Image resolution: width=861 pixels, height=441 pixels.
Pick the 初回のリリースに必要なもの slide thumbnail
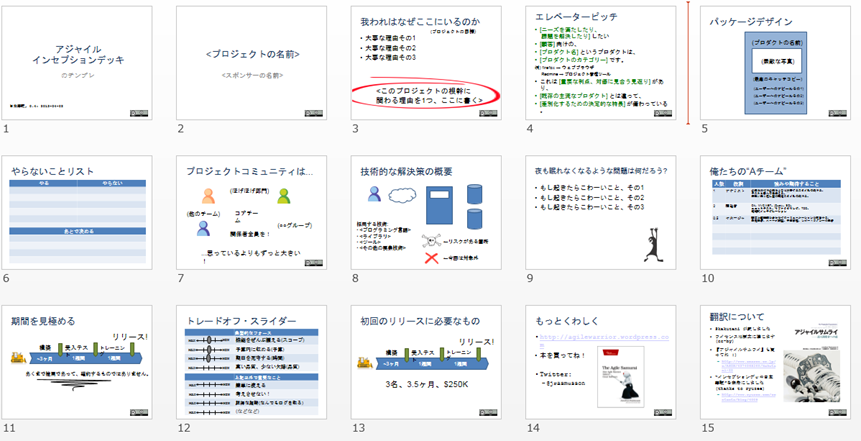pos(426,362)
